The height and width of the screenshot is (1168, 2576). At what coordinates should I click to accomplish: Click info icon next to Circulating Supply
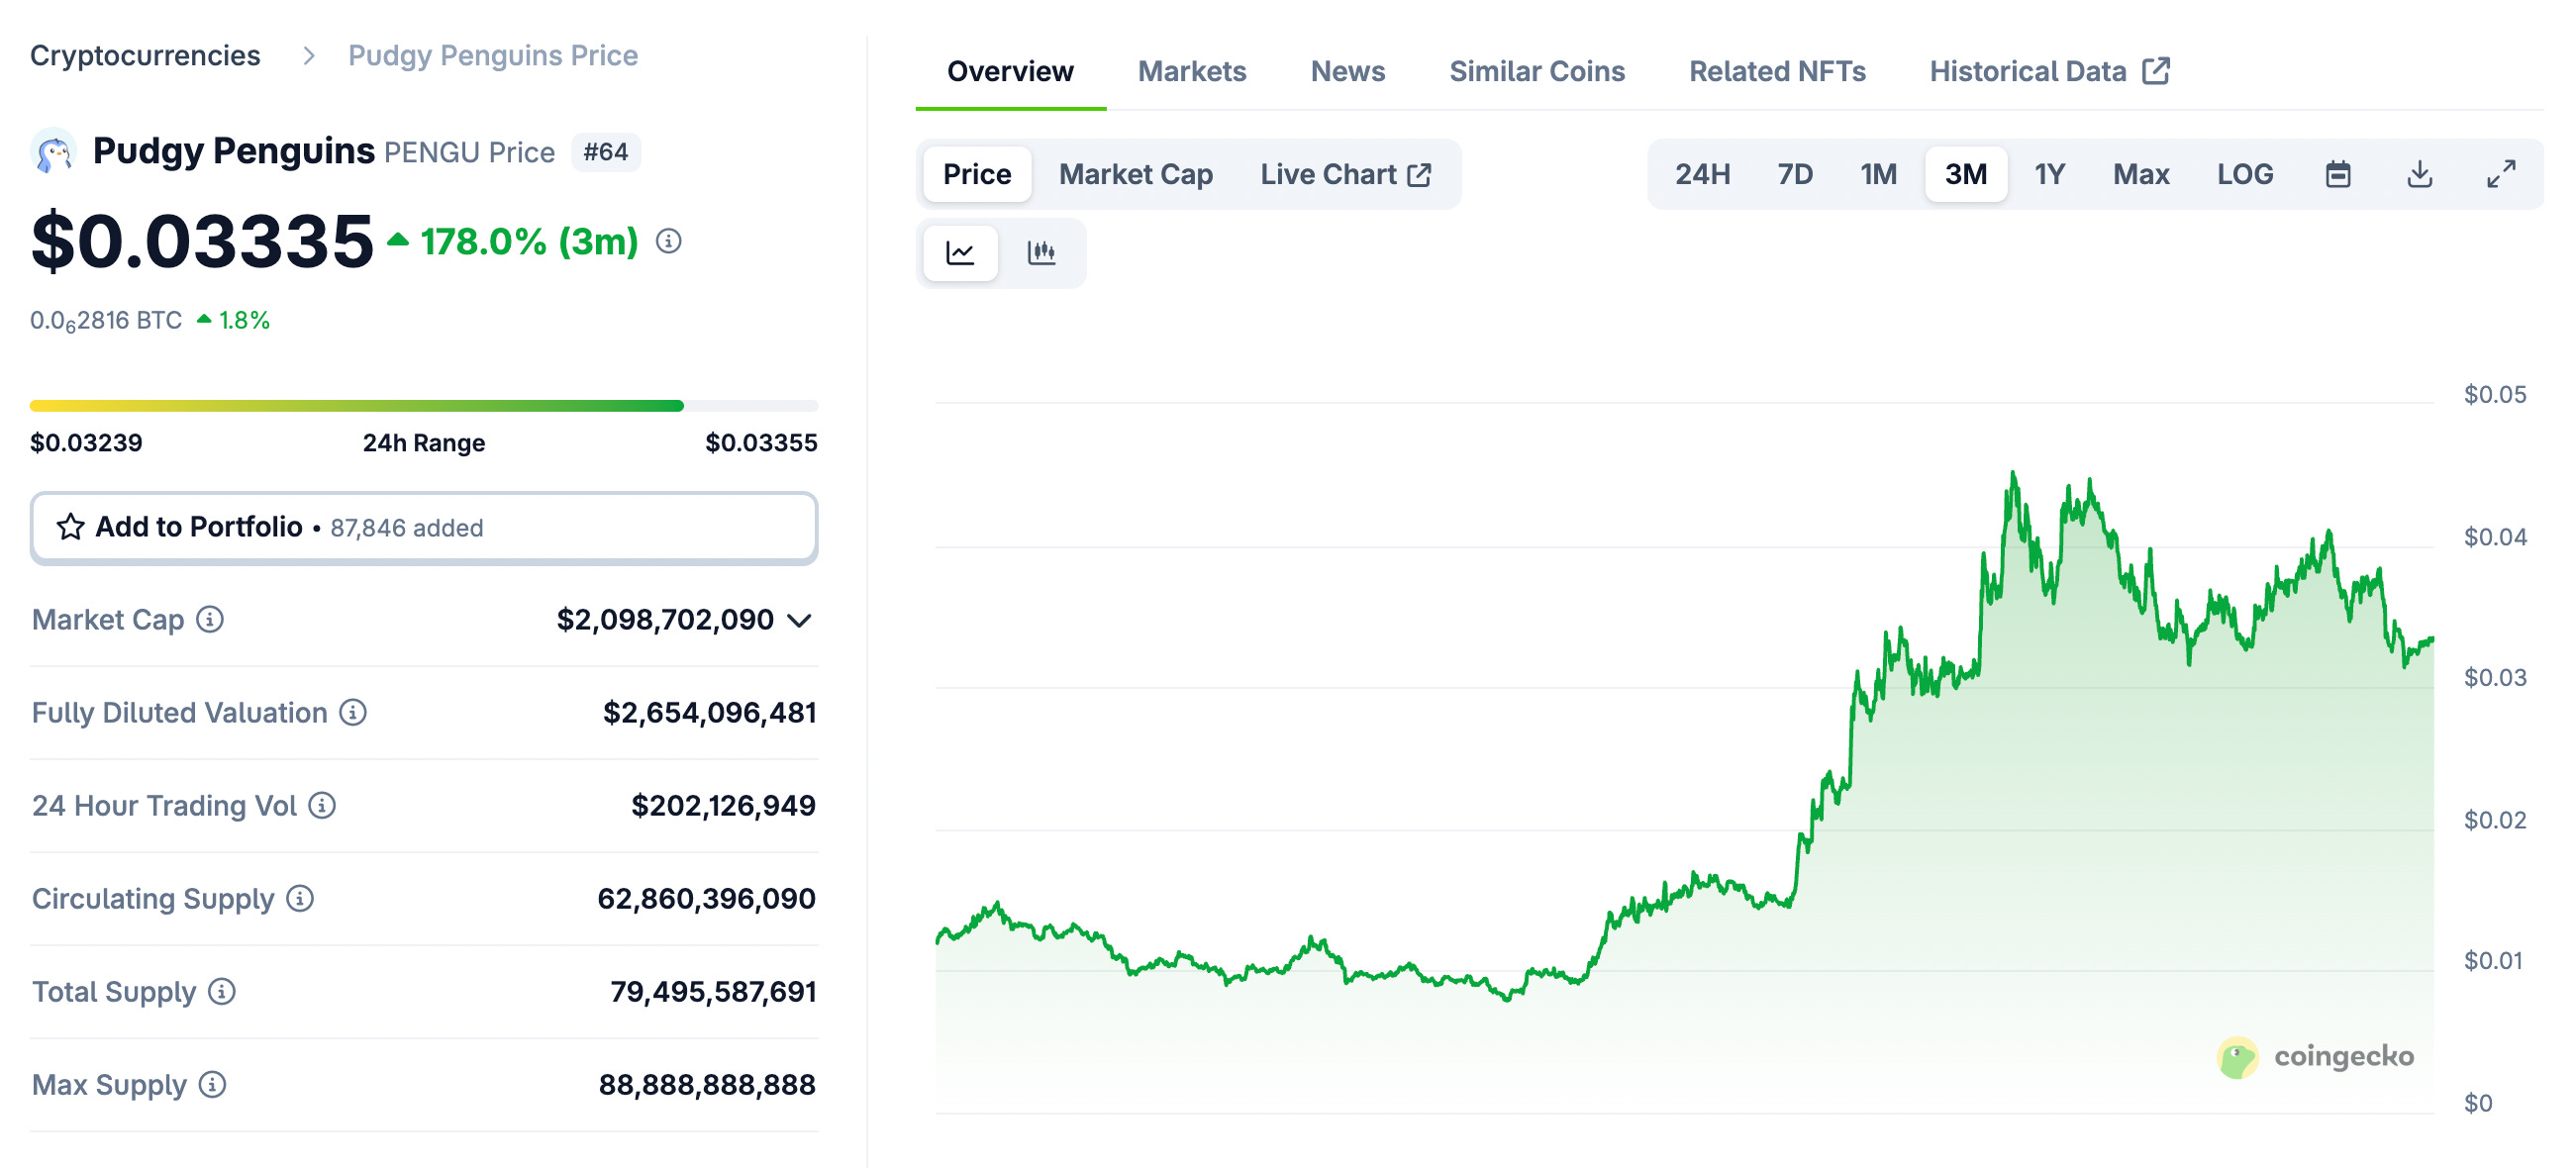[300, 899]
